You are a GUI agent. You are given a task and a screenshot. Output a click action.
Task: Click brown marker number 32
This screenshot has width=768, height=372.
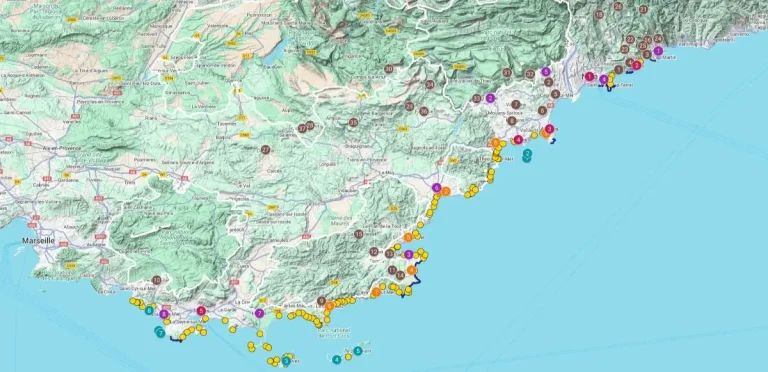(x=530, y=74)
